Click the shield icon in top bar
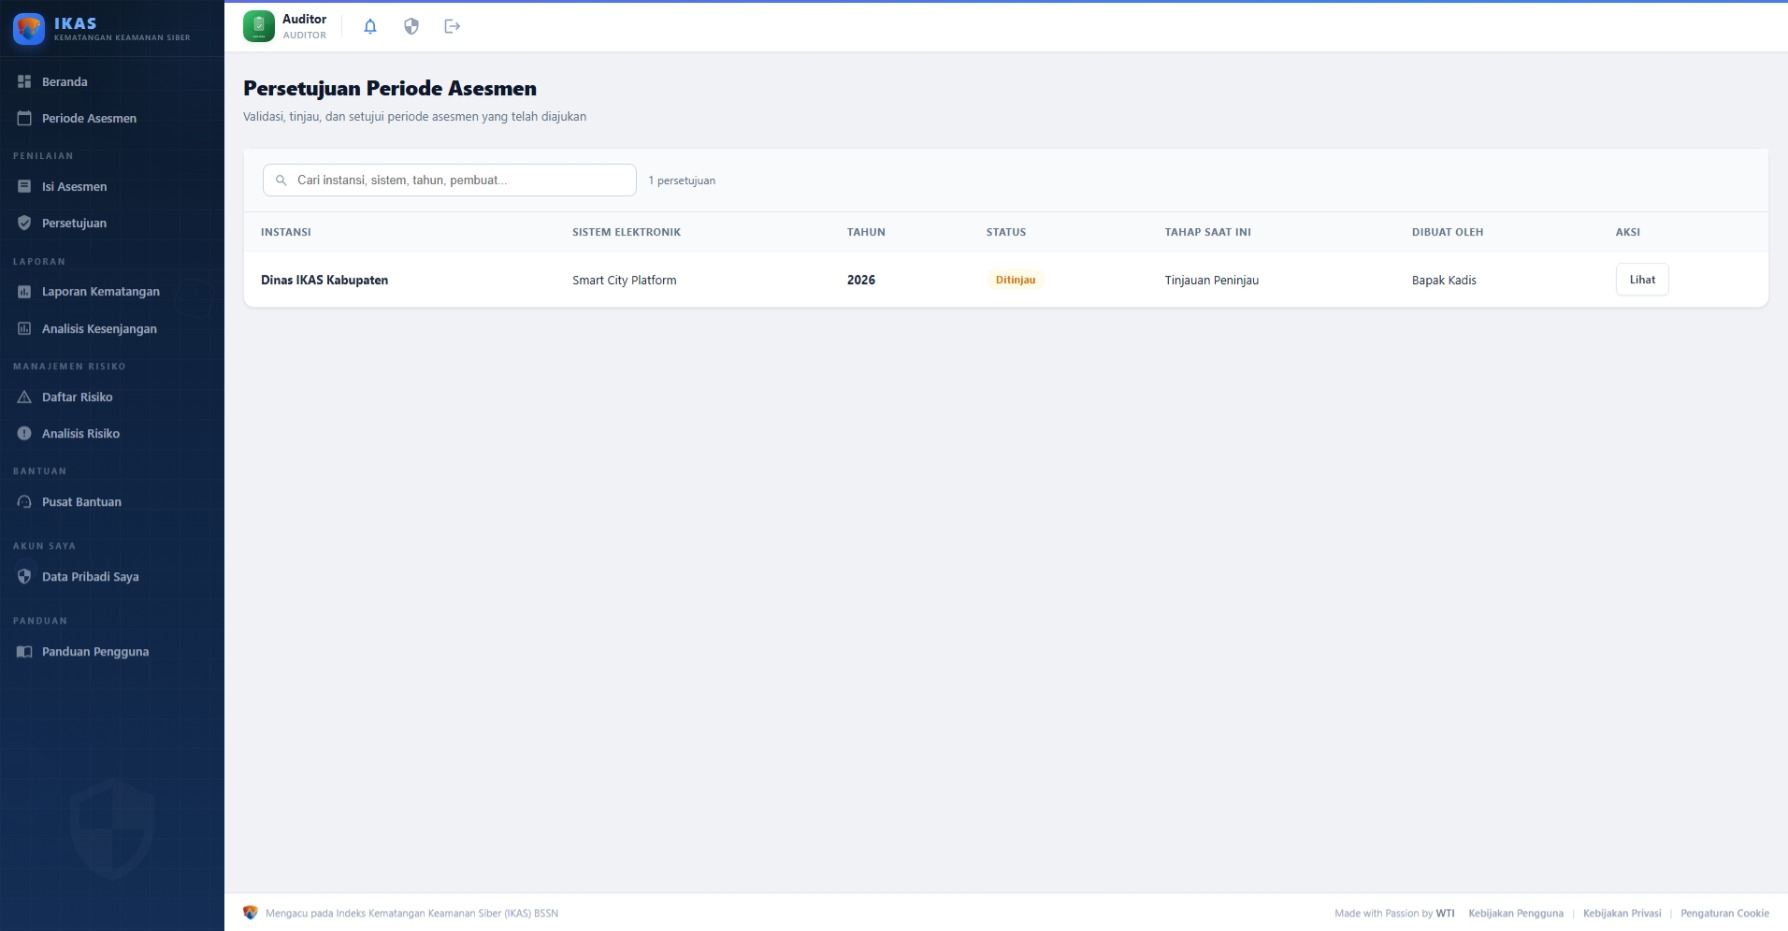 [411, 27]
